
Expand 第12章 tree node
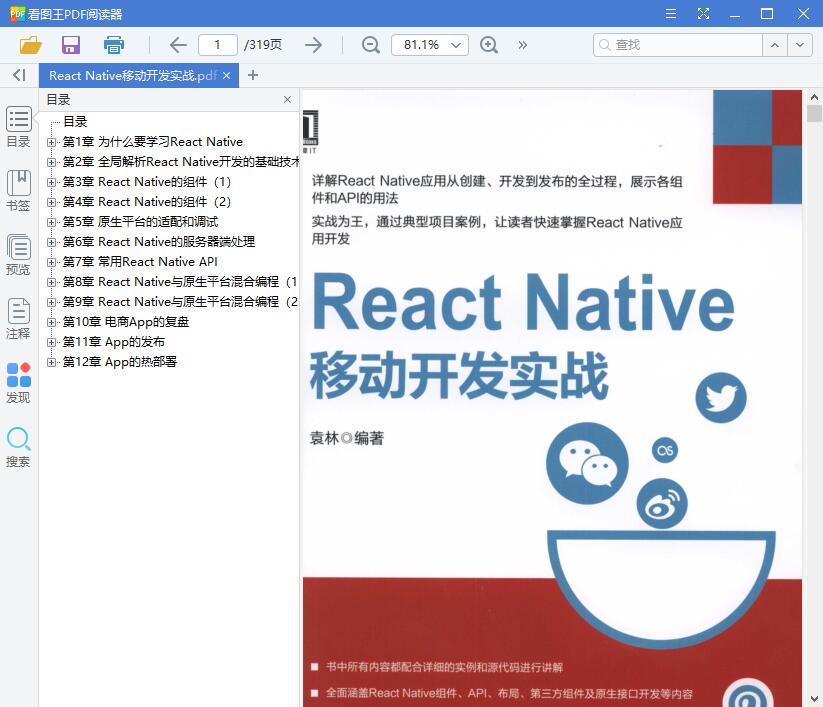point(51,362)
